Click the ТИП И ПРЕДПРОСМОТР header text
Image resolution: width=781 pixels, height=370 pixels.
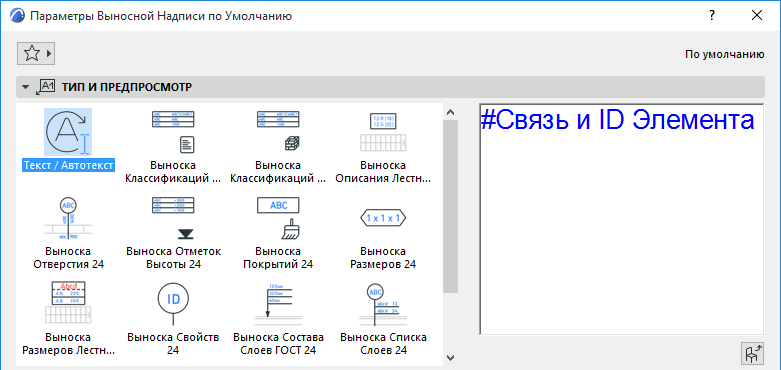click(x=127, y=88)
